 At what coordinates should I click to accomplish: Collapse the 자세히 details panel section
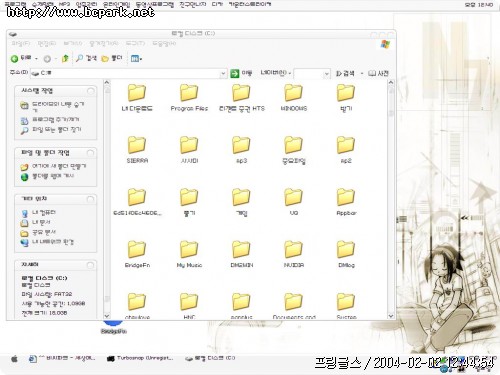click(x=90, y=265)
